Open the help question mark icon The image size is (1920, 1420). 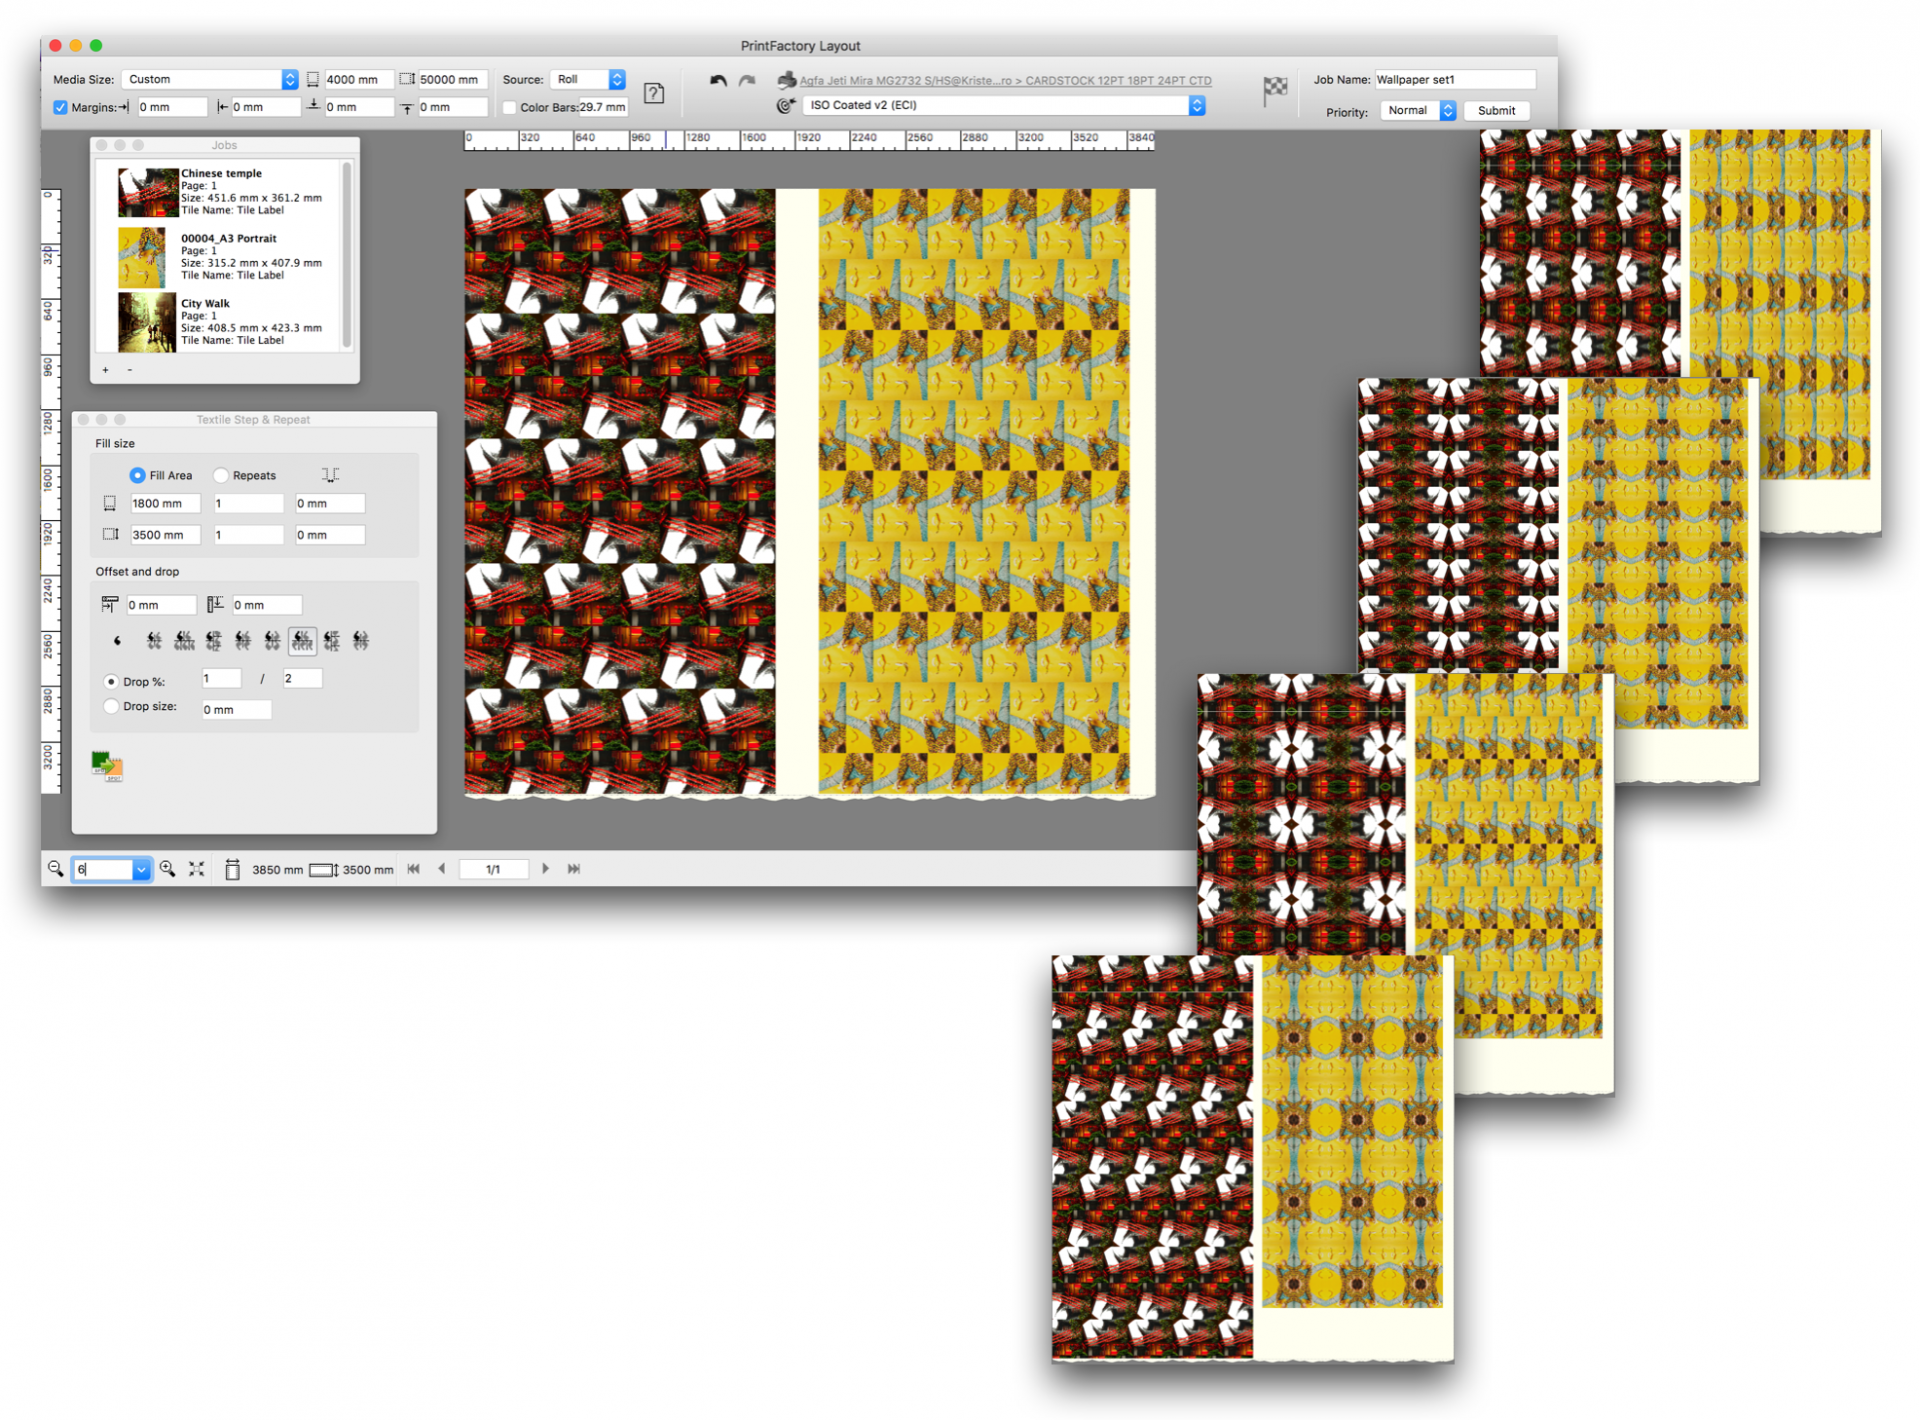654,93
